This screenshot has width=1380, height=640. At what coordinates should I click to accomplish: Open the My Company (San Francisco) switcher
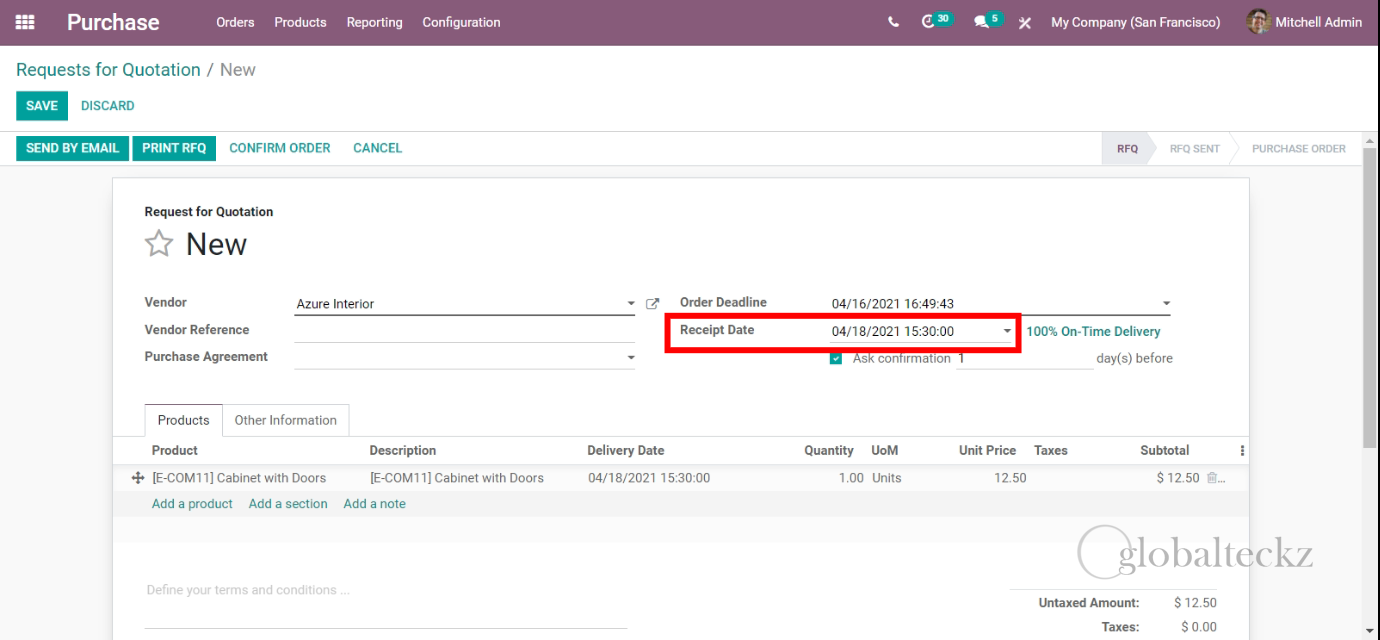[x=1135, y=22]
